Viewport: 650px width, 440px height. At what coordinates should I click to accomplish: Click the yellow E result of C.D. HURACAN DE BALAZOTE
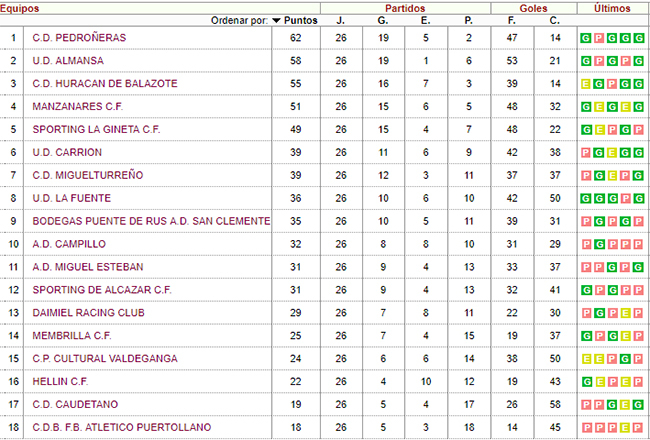[585, 84]
